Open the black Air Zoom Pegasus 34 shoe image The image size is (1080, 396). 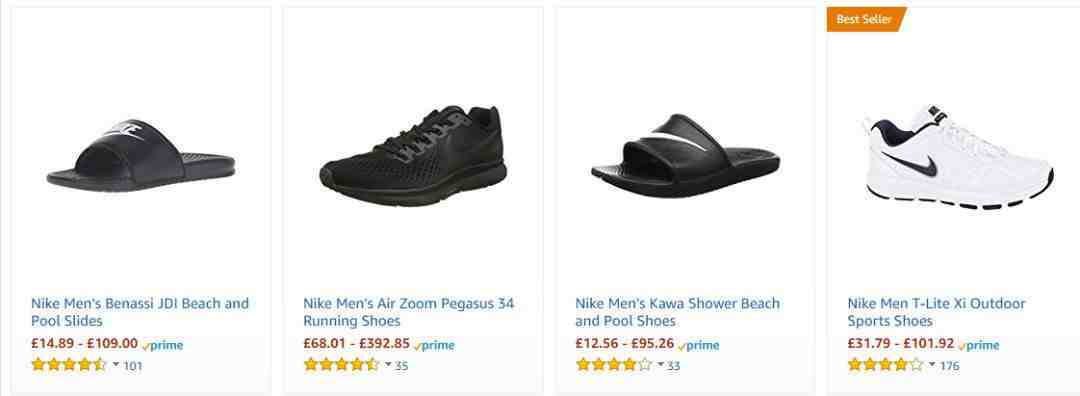pos(413,156)
